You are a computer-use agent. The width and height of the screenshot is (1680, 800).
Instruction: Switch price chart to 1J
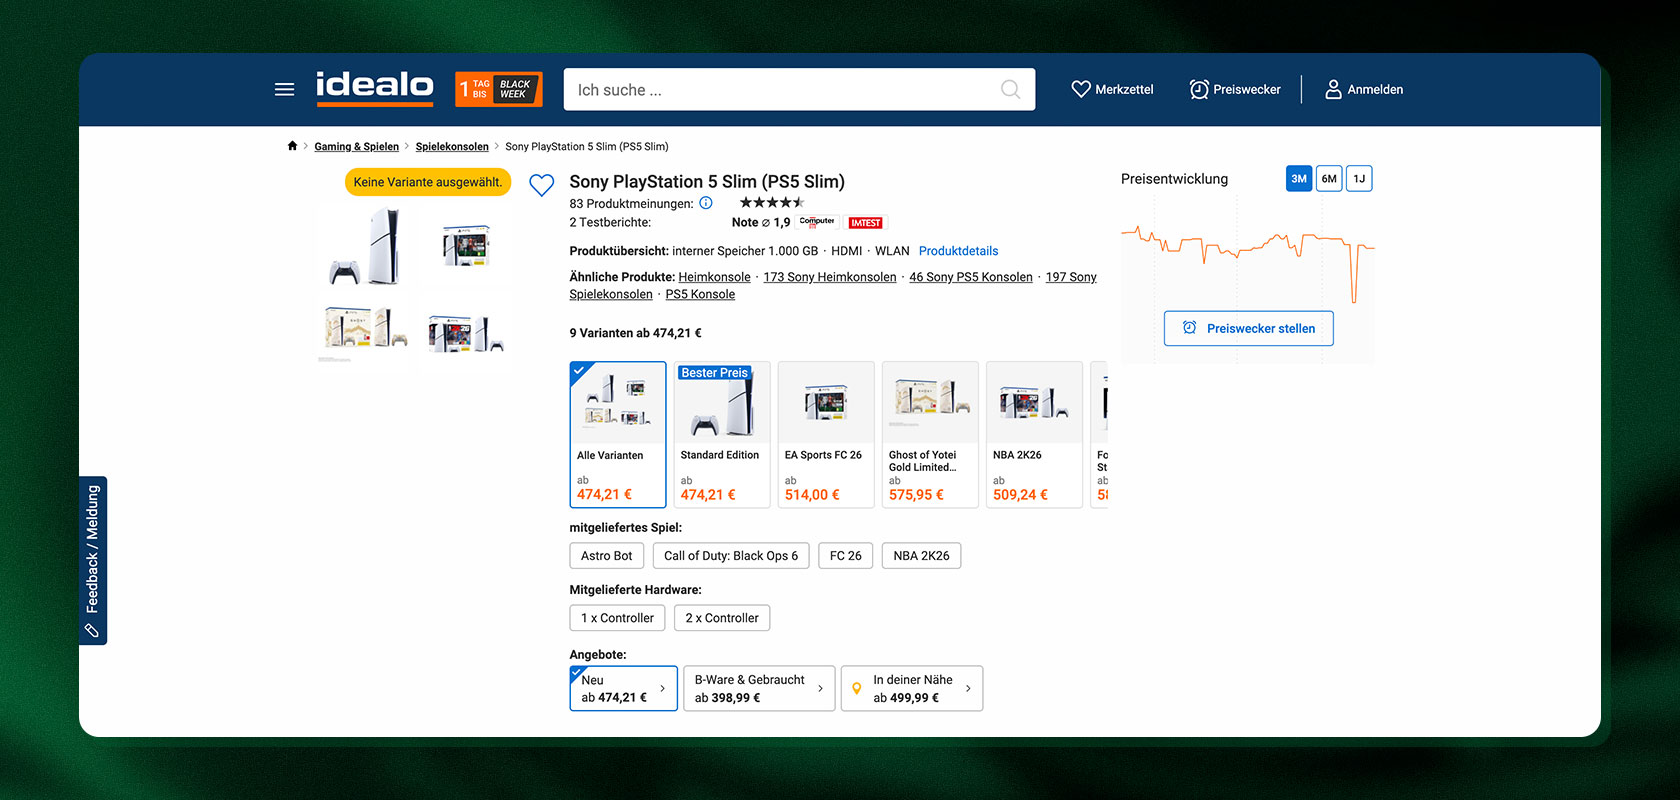tap(1359, 178)
